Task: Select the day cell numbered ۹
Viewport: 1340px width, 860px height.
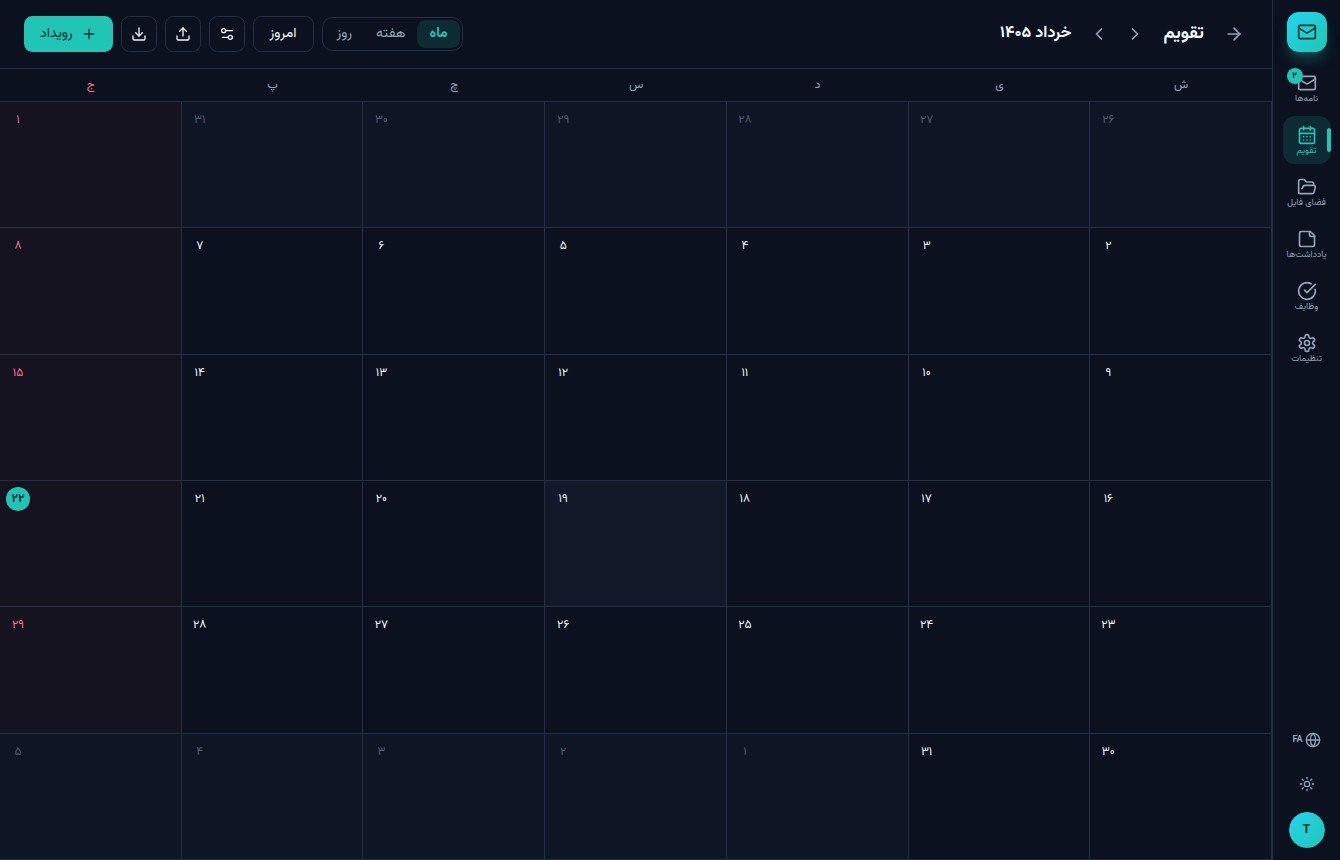Action: 1180,417
